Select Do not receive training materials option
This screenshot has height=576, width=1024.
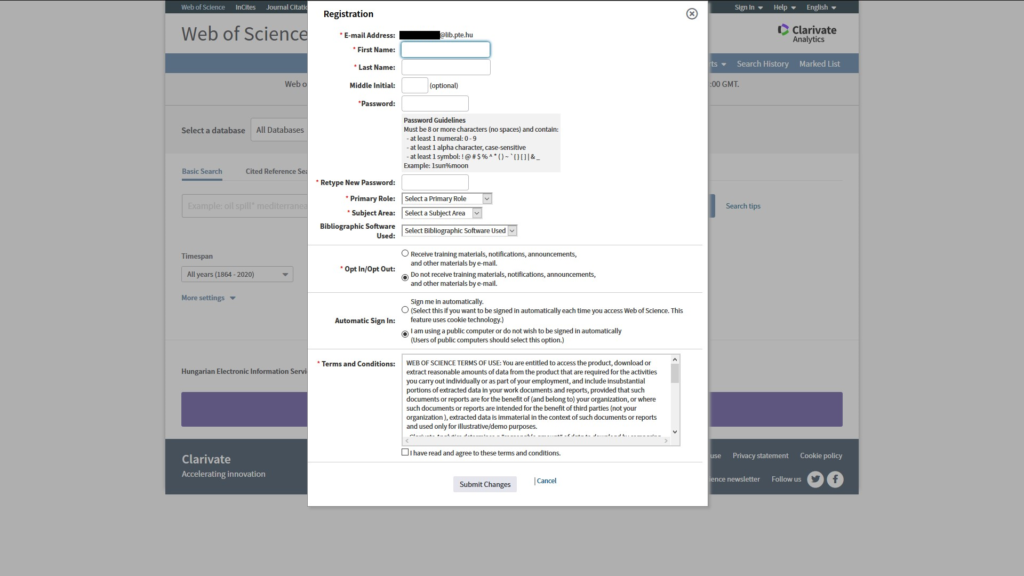[405, 278]
